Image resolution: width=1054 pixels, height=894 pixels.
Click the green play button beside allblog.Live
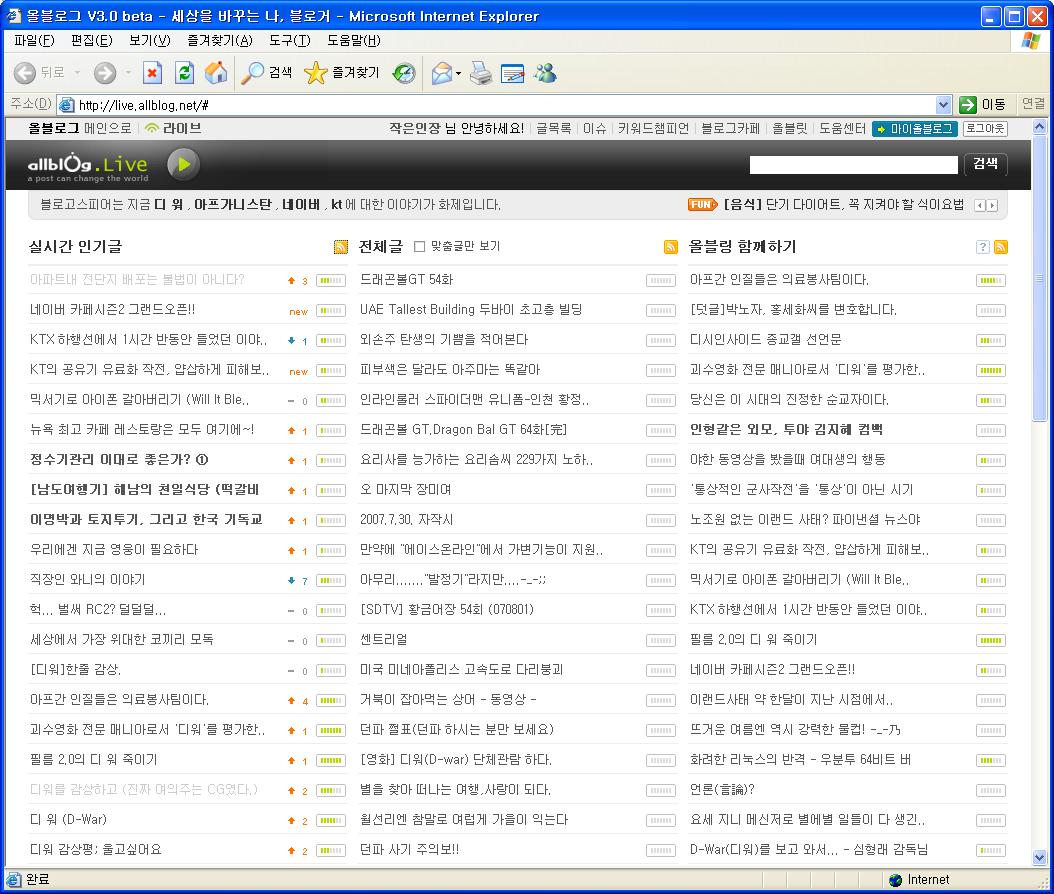(x=183, y=164)
